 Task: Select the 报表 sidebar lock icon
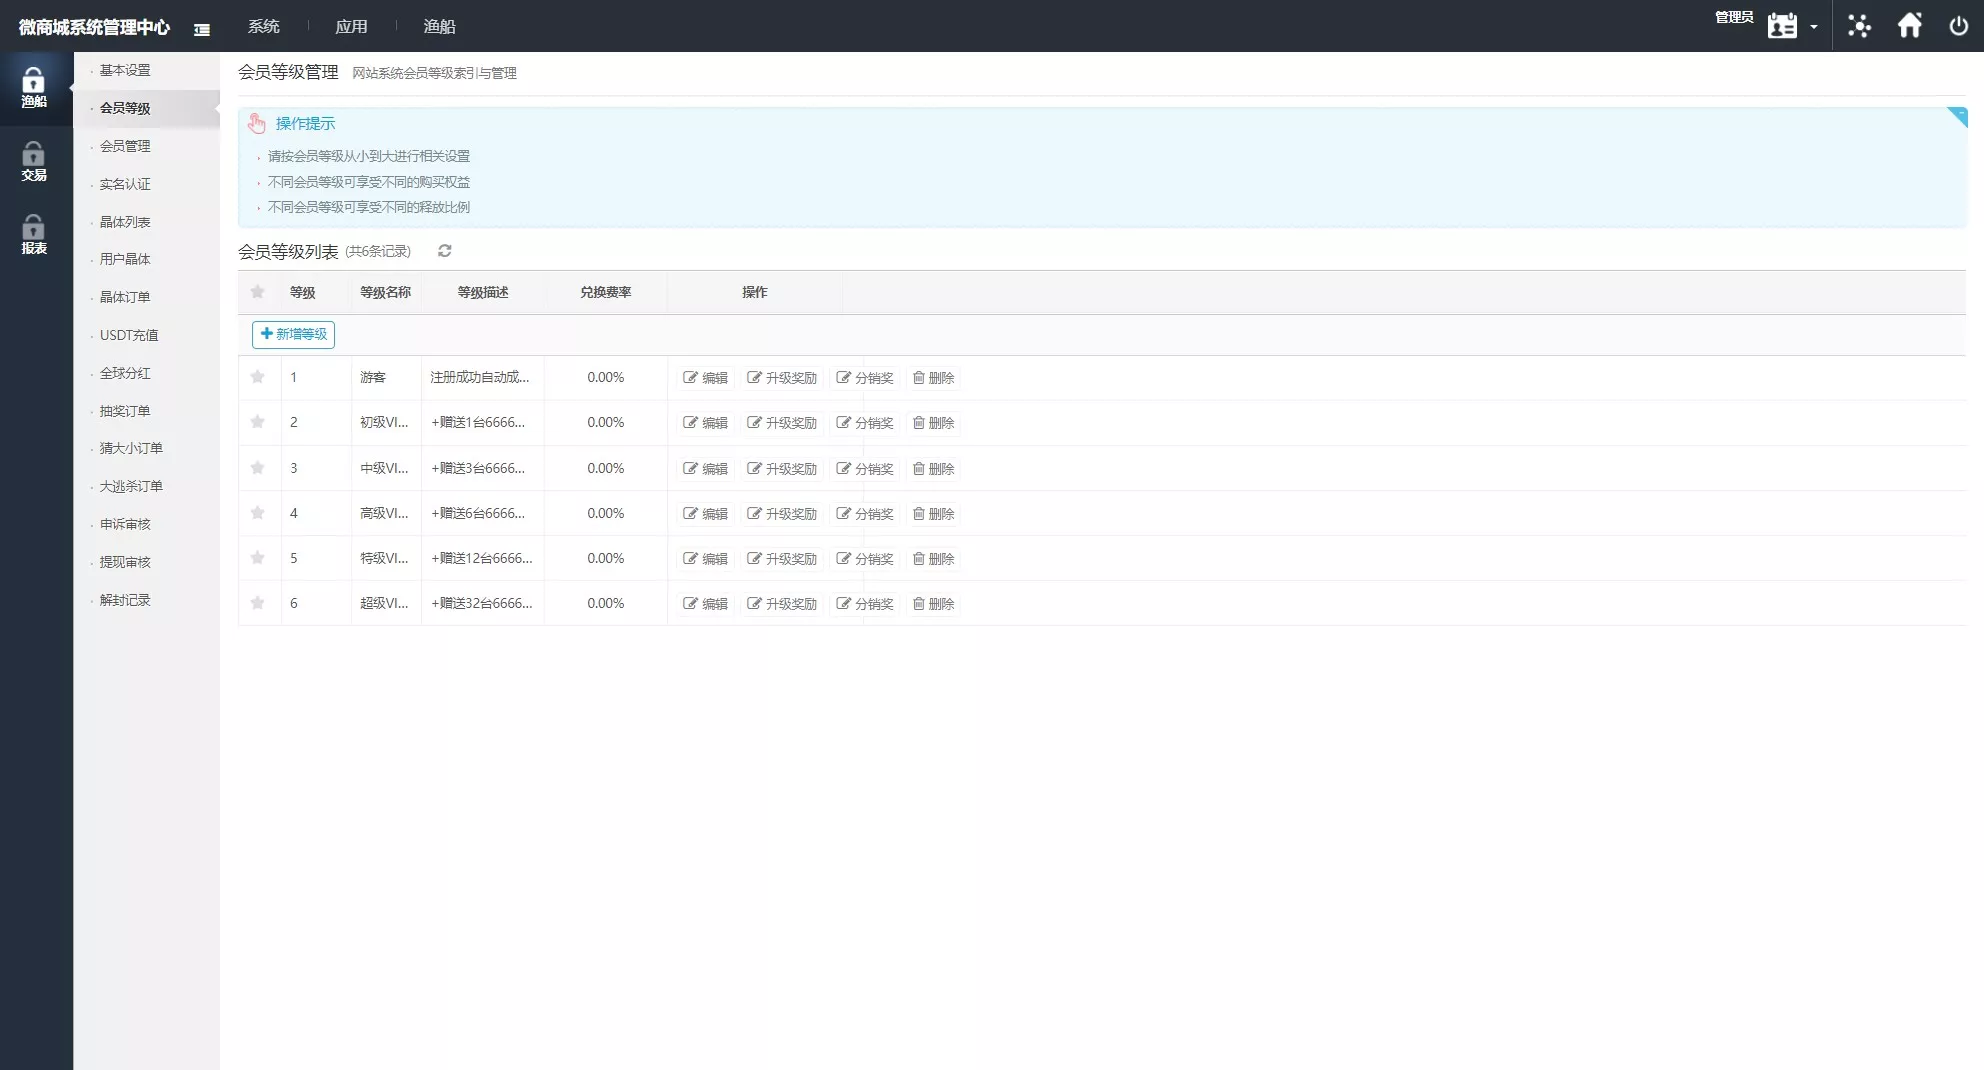[34, 234]
